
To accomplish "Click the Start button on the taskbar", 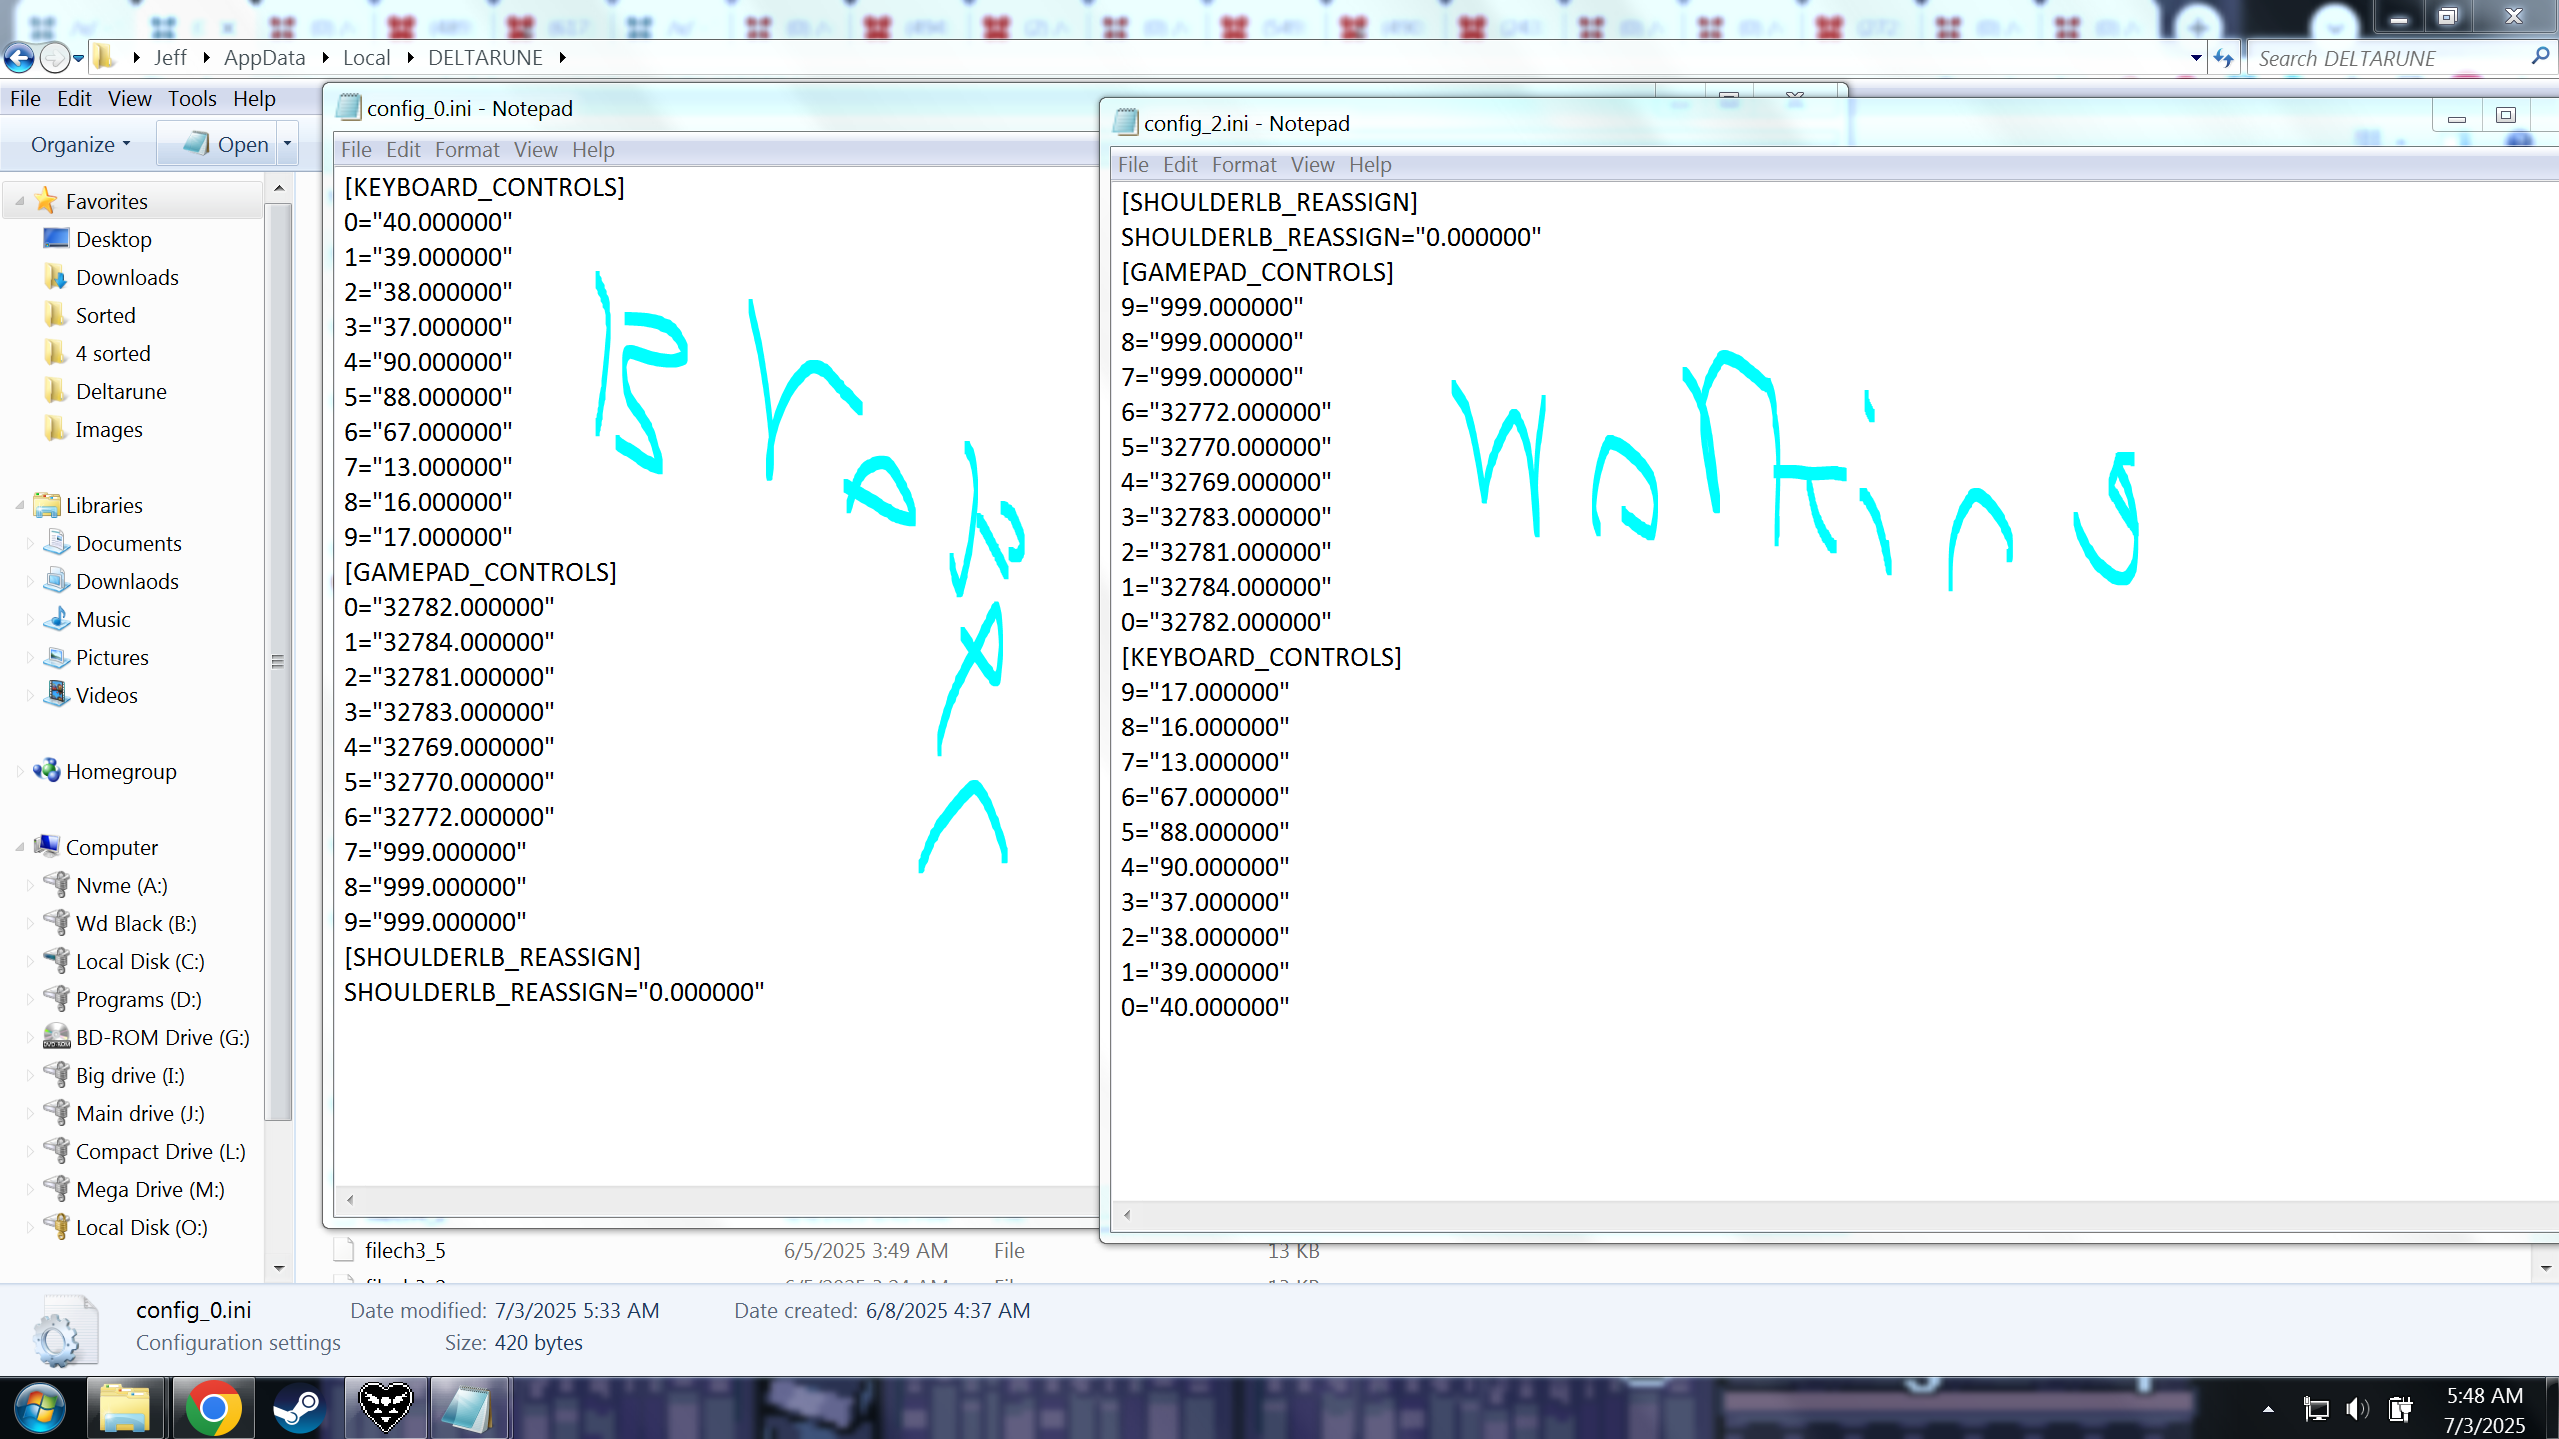I will pos(40,1408).
